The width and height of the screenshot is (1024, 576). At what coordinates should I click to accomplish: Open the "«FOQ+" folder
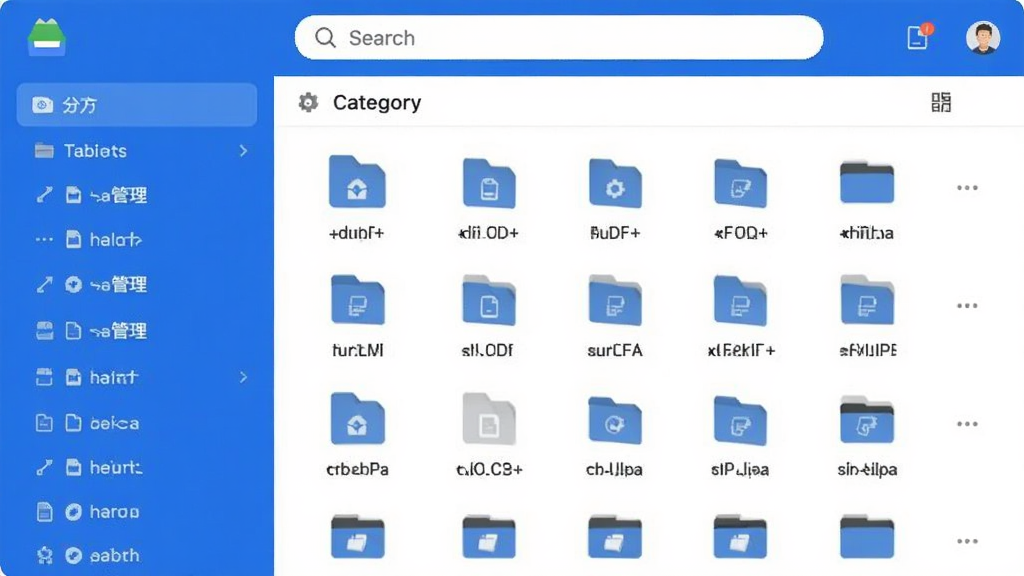741,184
